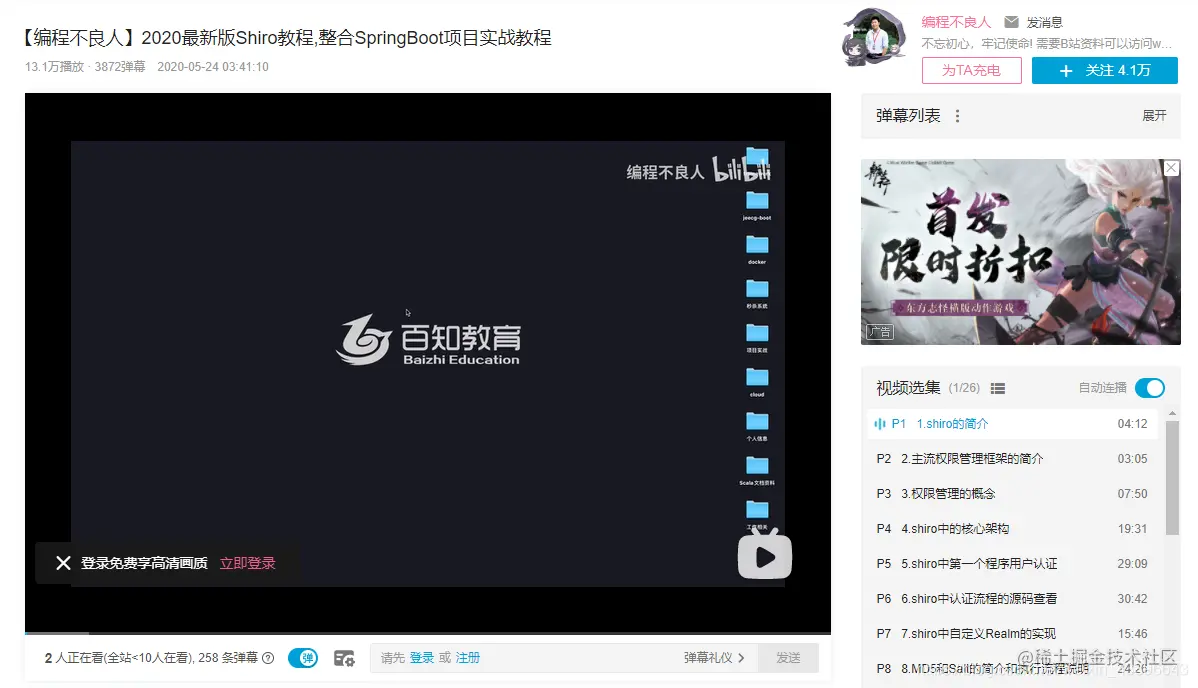Screen dimensions: 1198x688
Task: Click the video title text
Action: coord(287,37)
